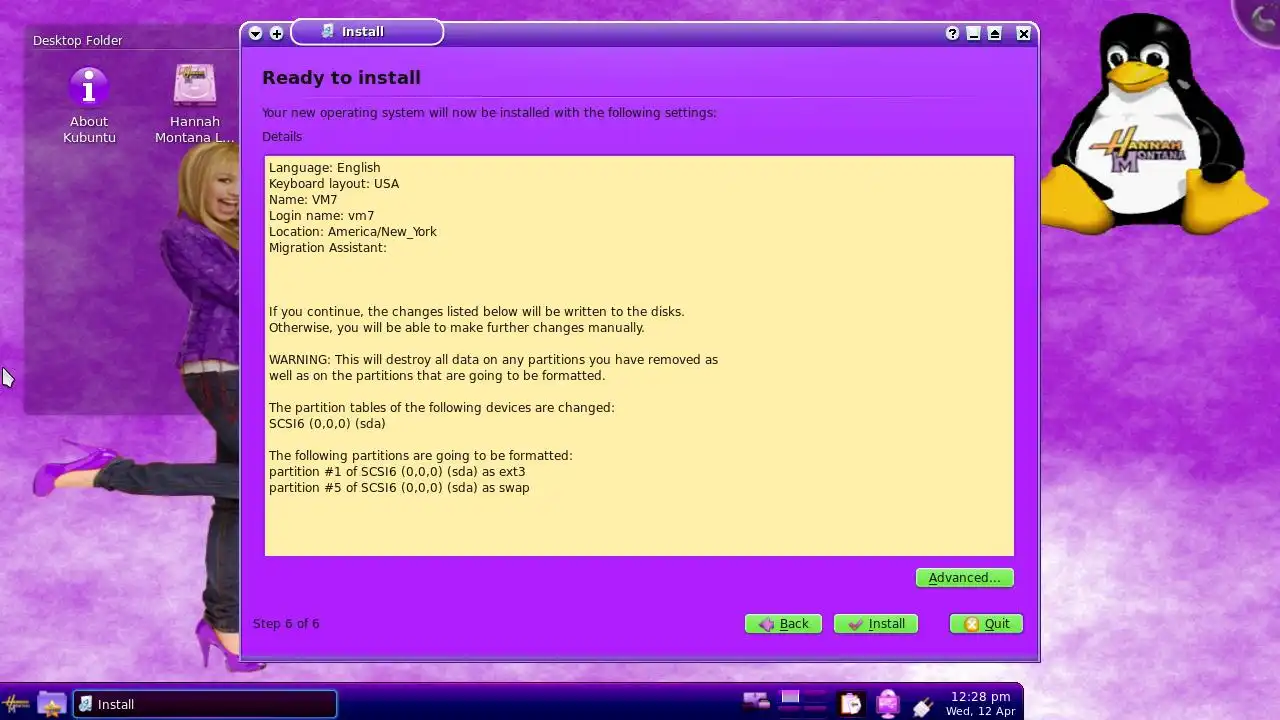Viewport: 1280px width, 720px height.
Task: Select the Install taskbar entry
Action: (205, 704)
